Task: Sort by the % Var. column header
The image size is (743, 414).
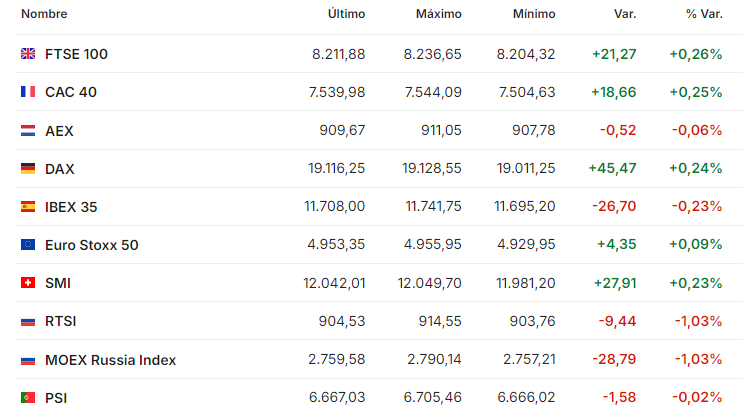Action: tap(704, 14)
